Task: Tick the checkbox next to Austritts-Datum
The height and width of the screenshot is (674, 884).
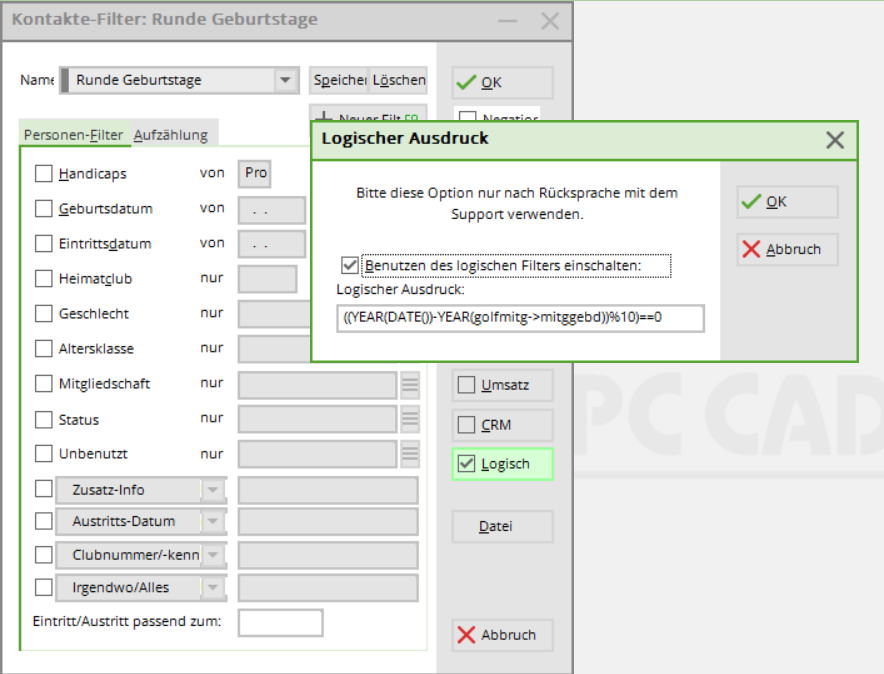Action: click(x=43, y=521)
